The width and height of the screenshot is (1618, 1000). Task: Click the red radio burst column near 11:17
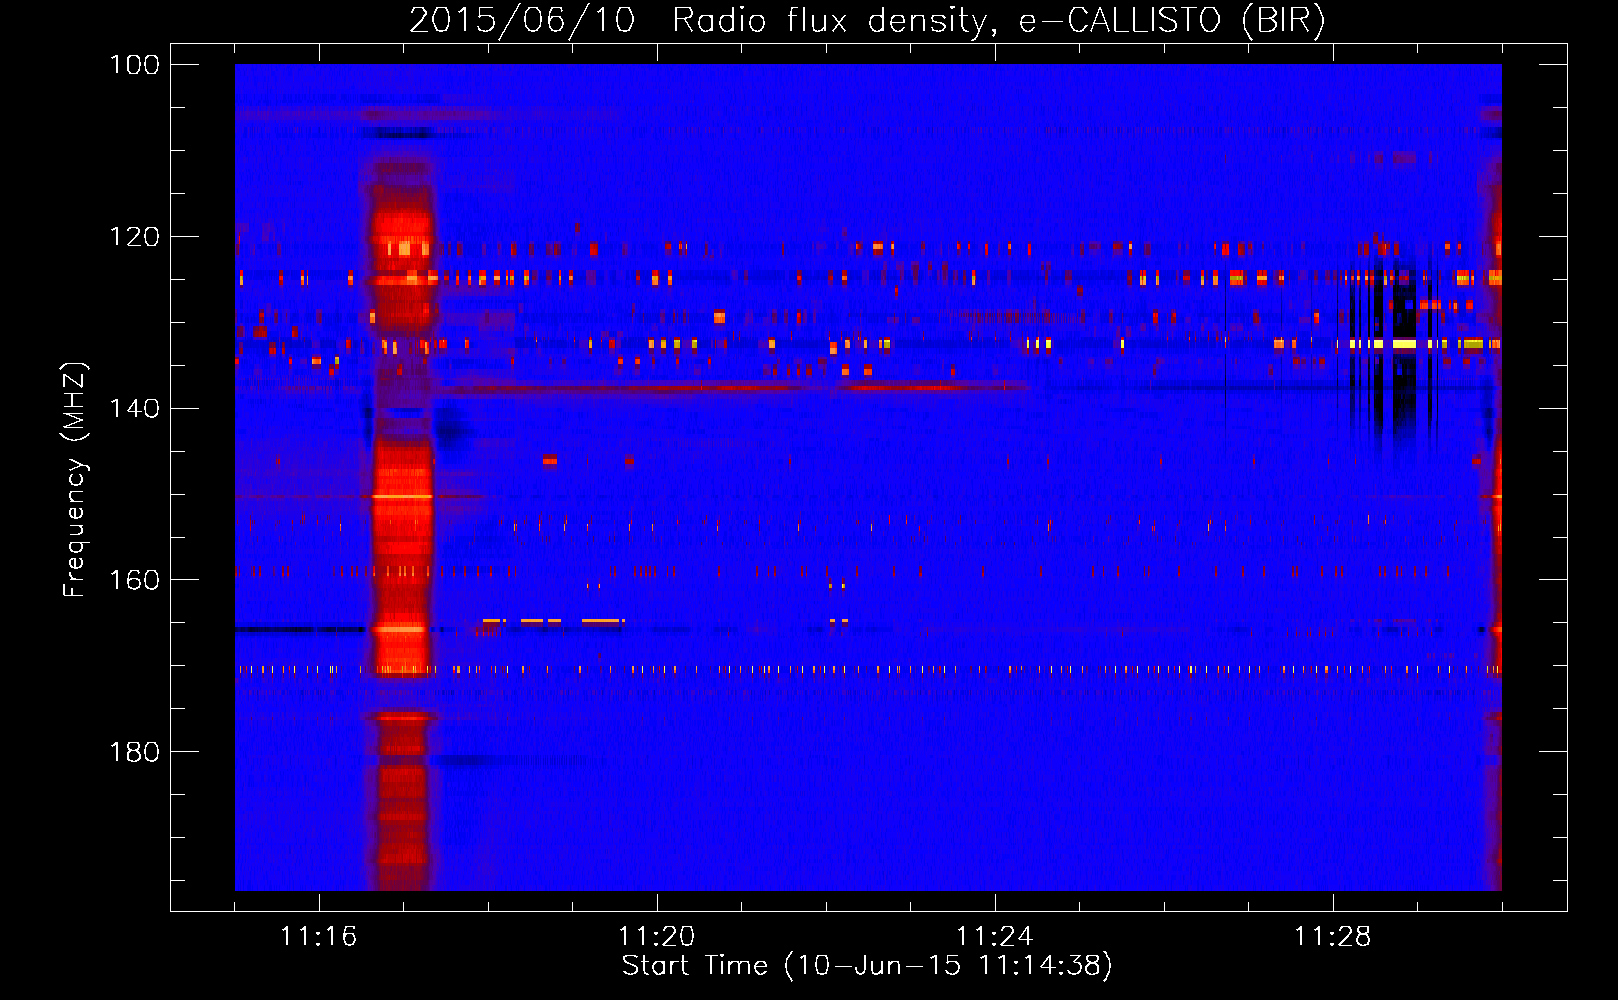tap(402, 520)
